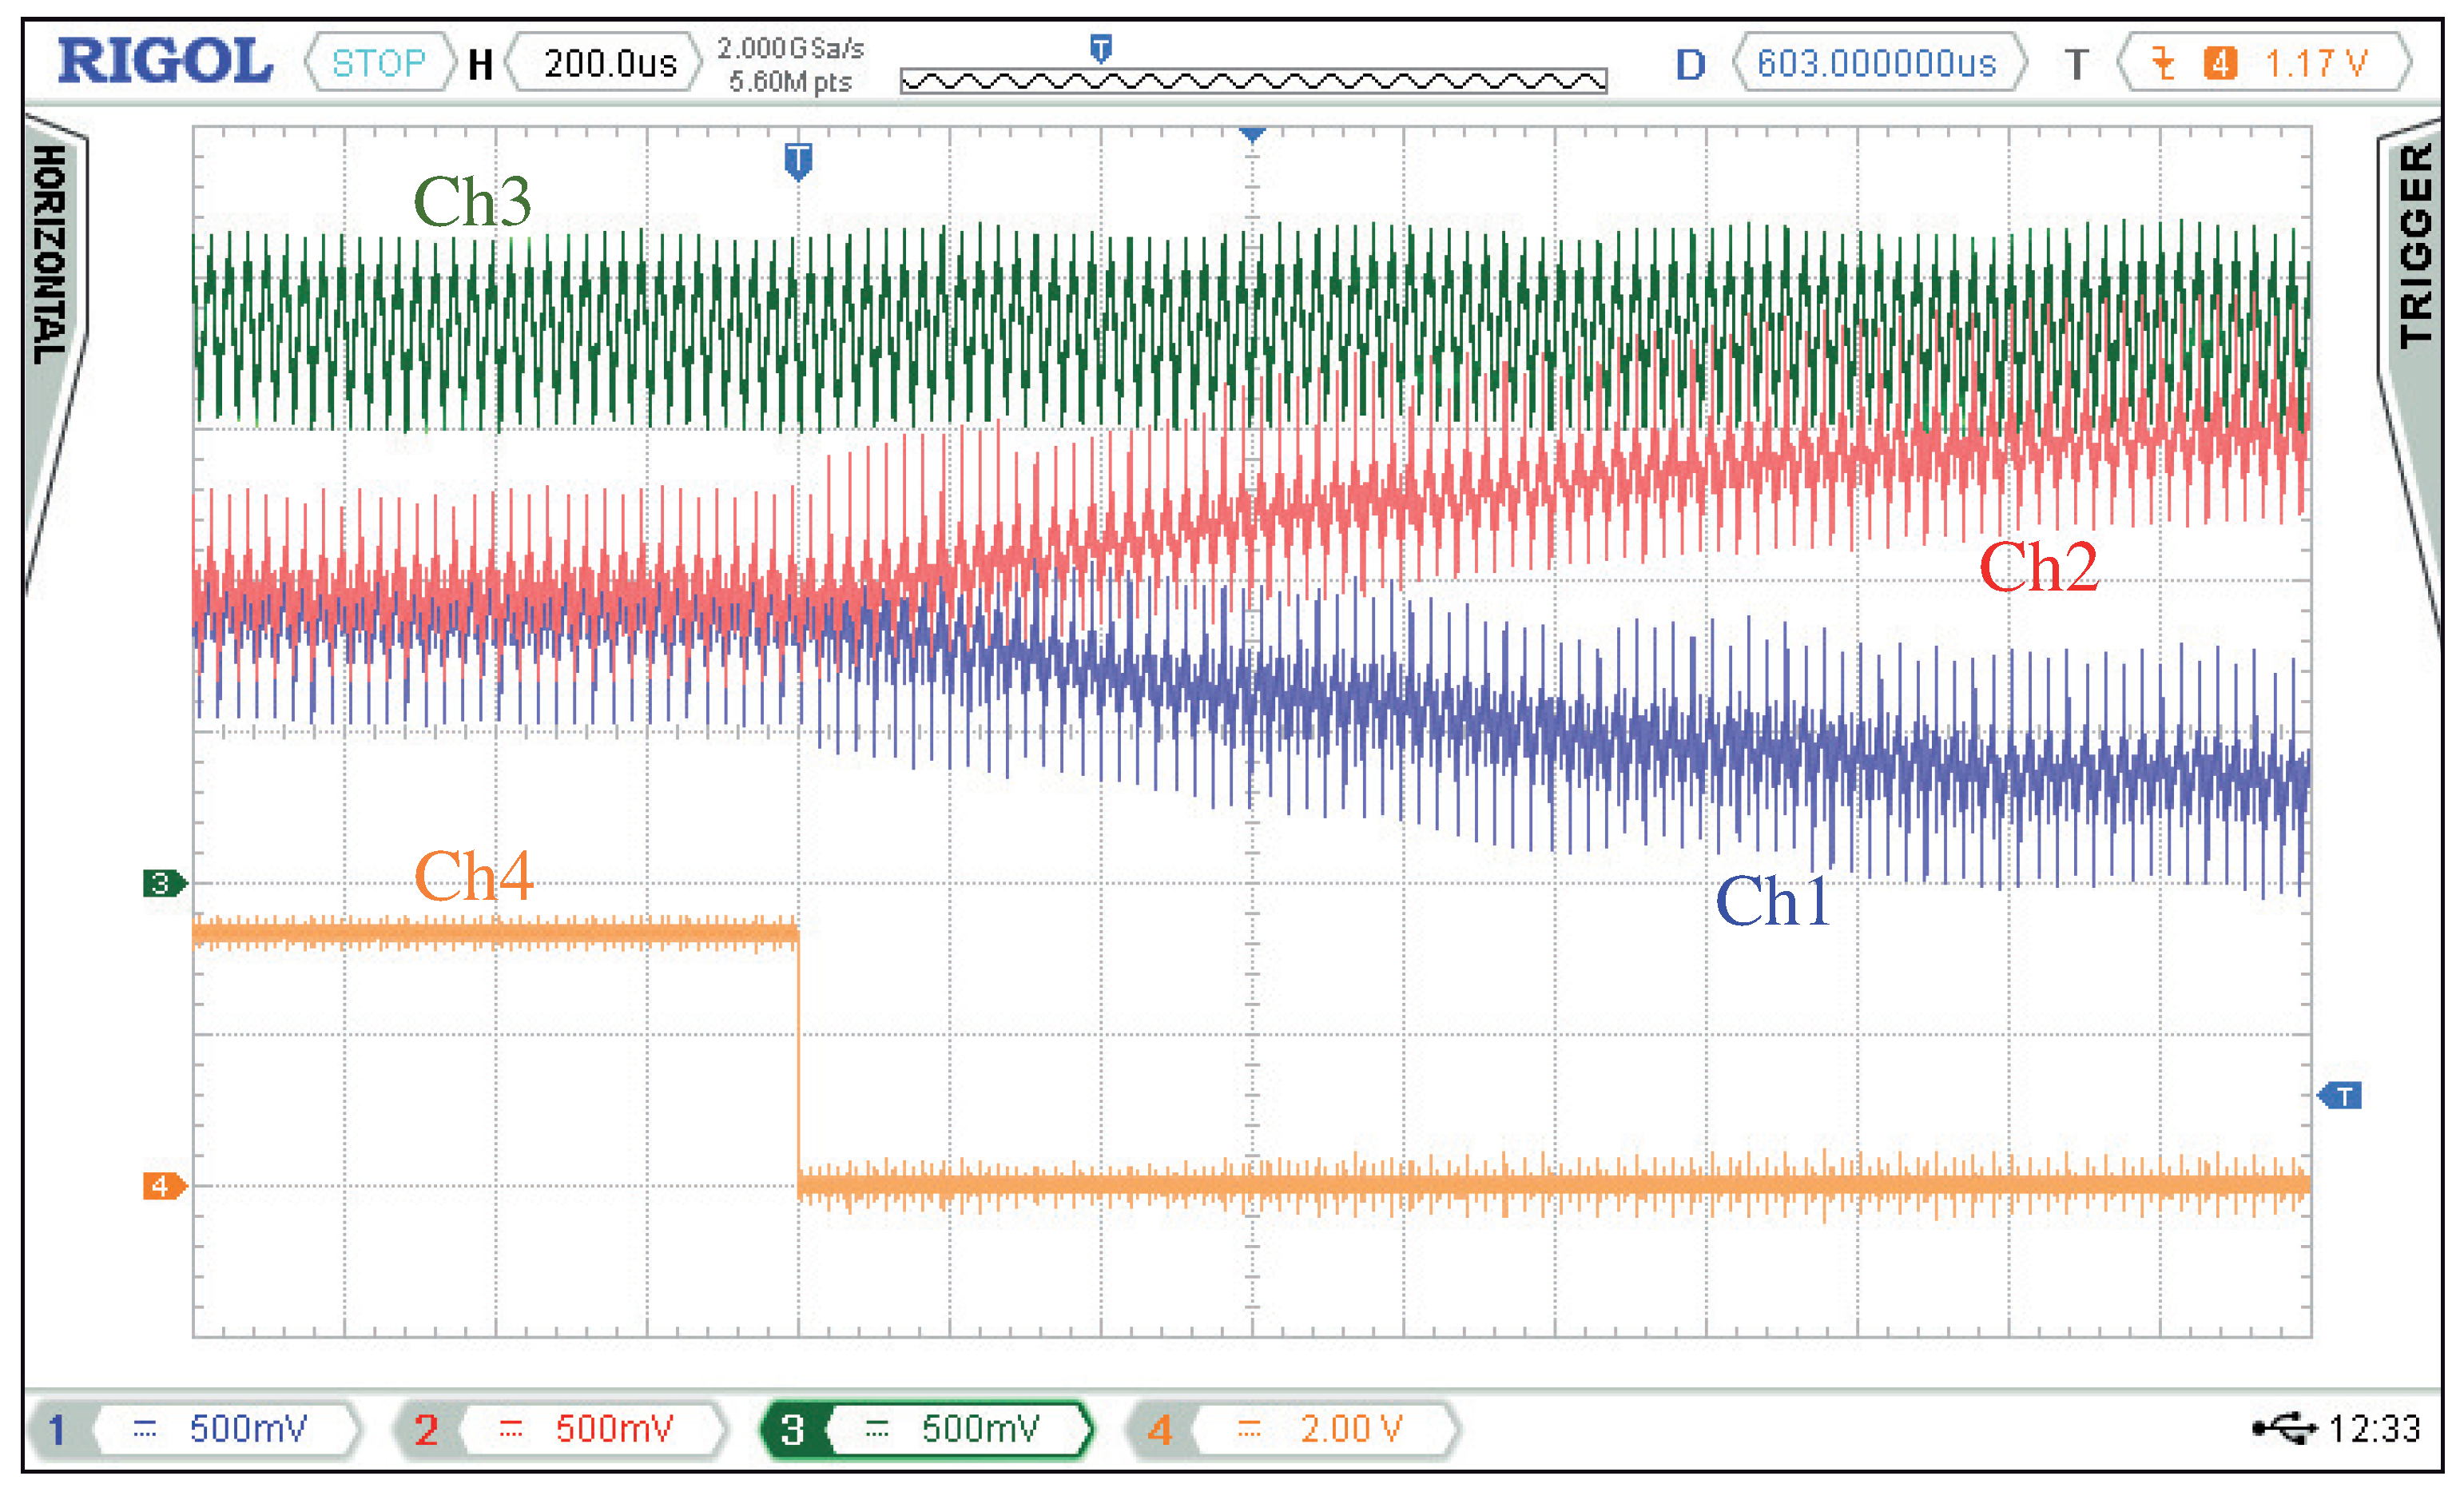Click the channel 3 ground level marker
Image resolution: width=2464 pixels, height=1488 pixels.
163,883
